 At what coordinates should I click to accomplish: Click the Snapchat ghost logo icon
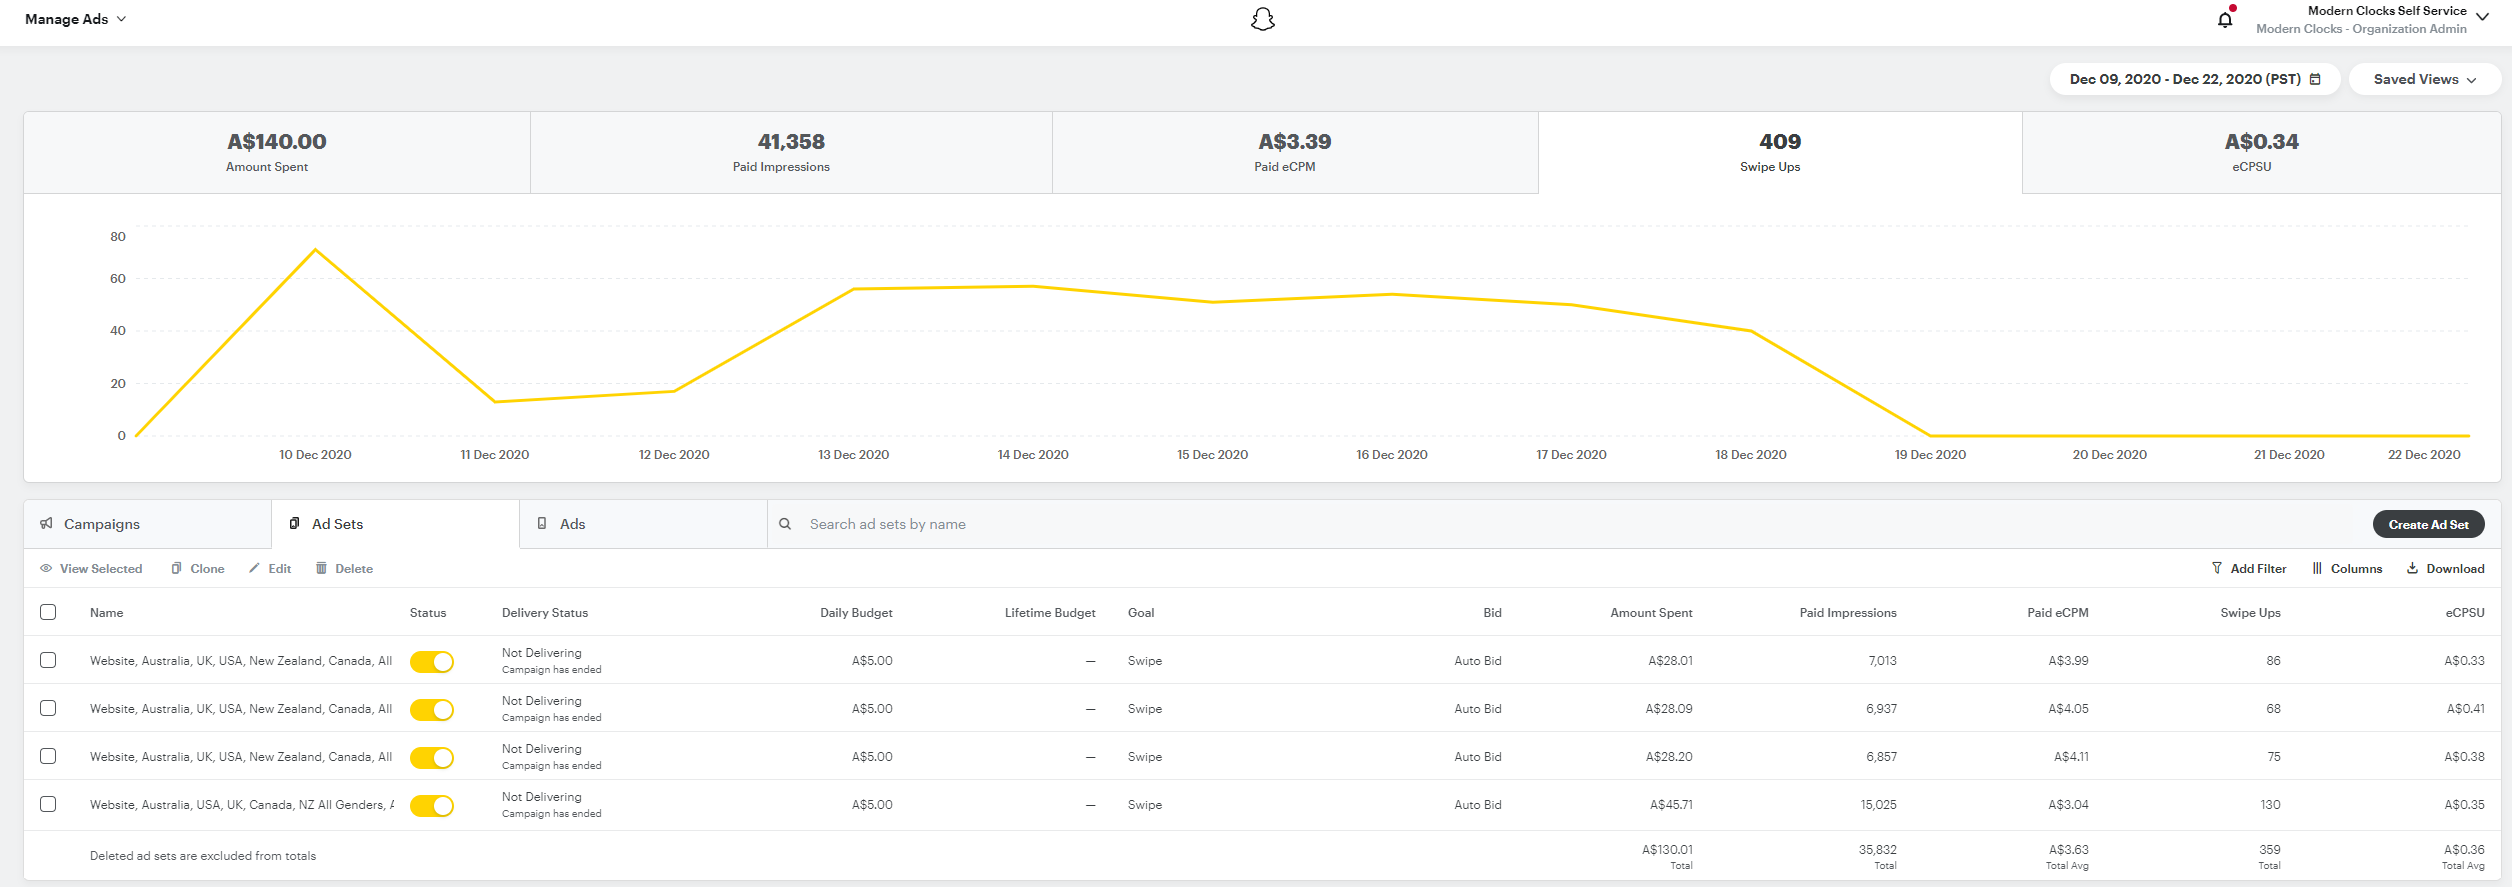tap(1263, 20)
